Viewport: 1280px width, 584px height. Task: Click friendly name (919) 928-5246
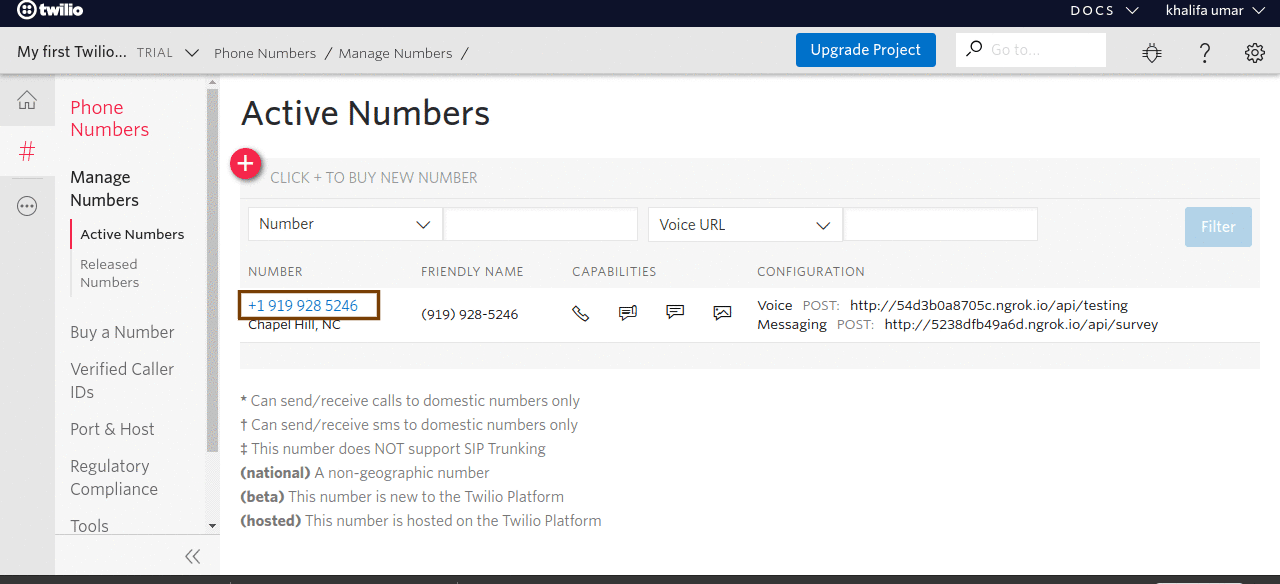(469, 314)
